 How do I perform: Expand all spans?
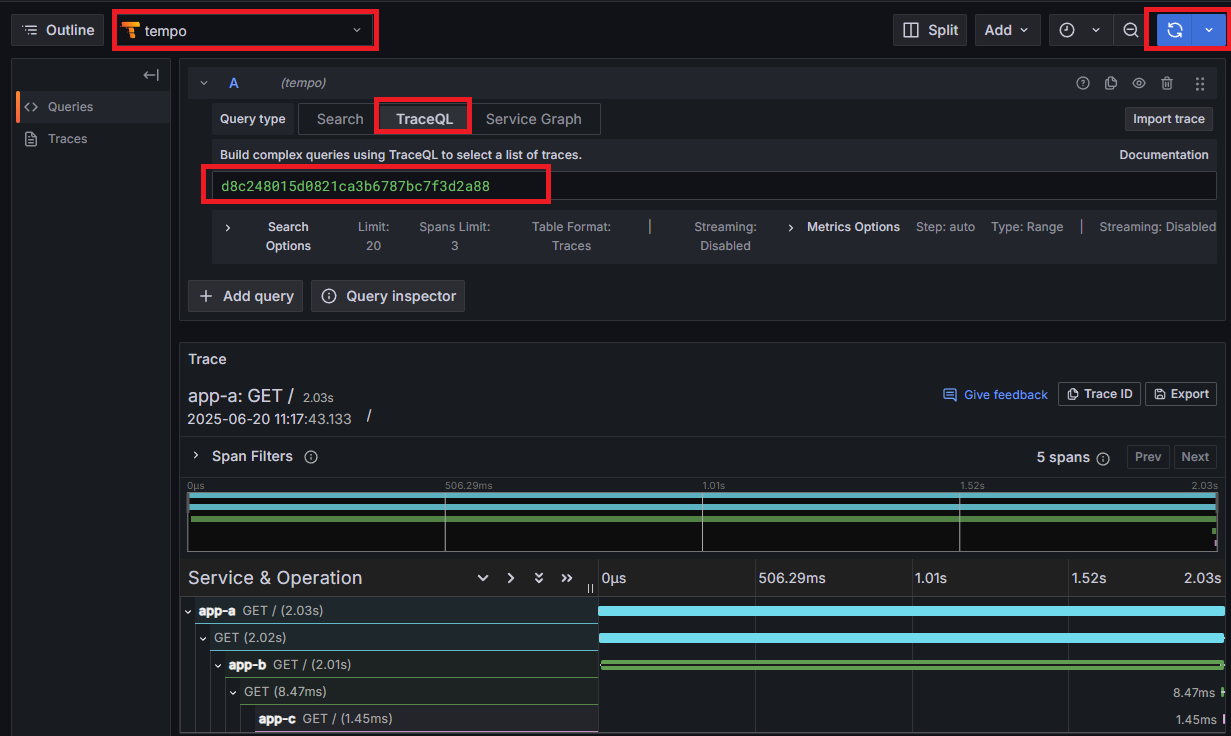[539, 578]
